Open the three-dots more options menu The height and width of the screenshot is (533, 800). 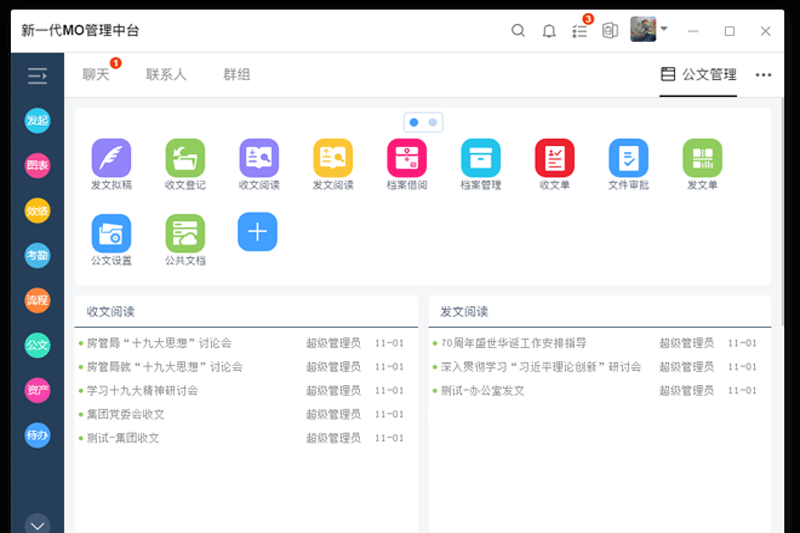[764, 75]
